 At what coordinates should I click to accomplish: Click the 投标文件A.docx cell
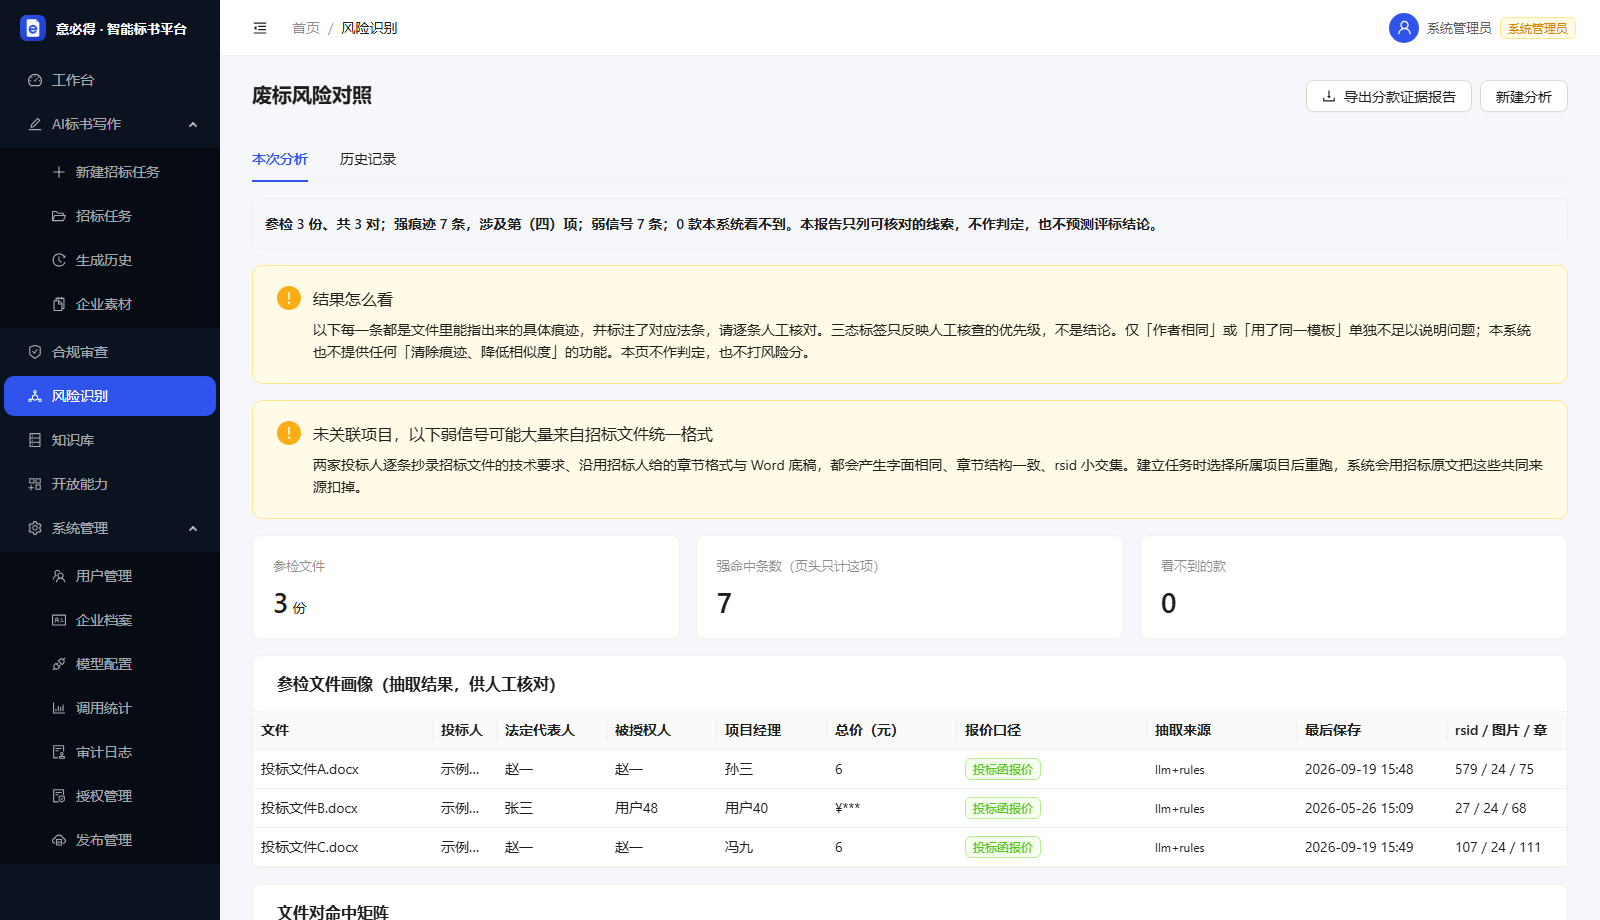(x=342, y=769)
